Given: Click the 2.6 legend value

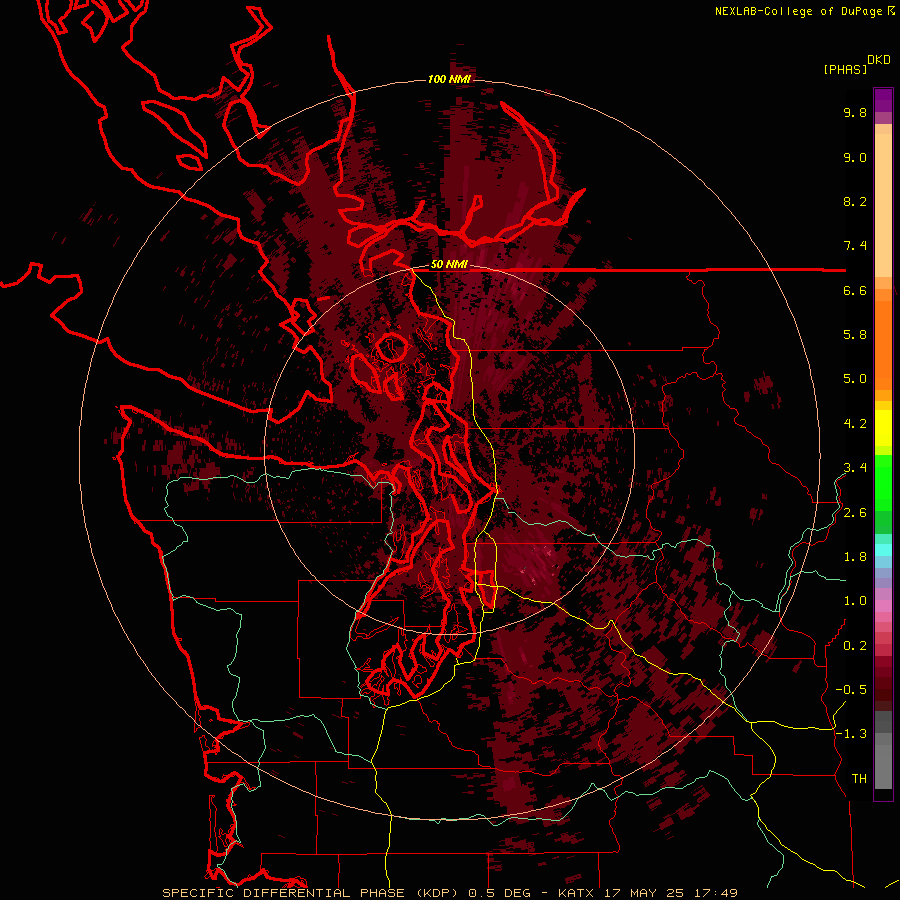Looking at the screenshot, I should click(855, 513).
